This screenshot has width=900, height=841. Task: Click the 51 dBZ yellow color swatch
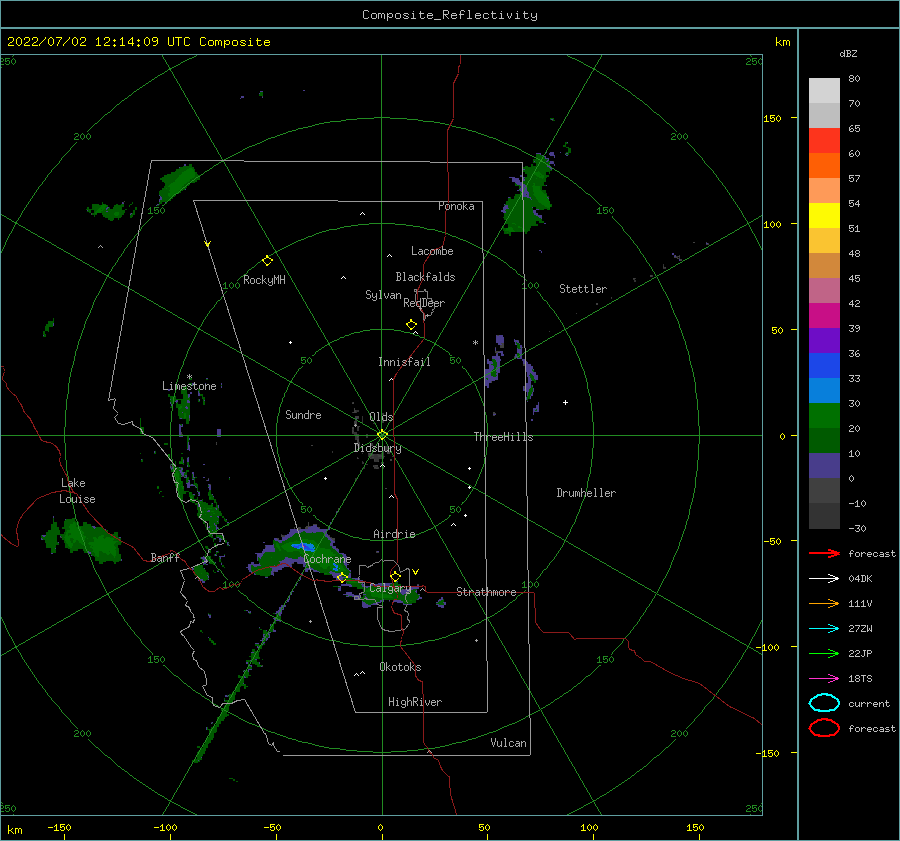824,215
